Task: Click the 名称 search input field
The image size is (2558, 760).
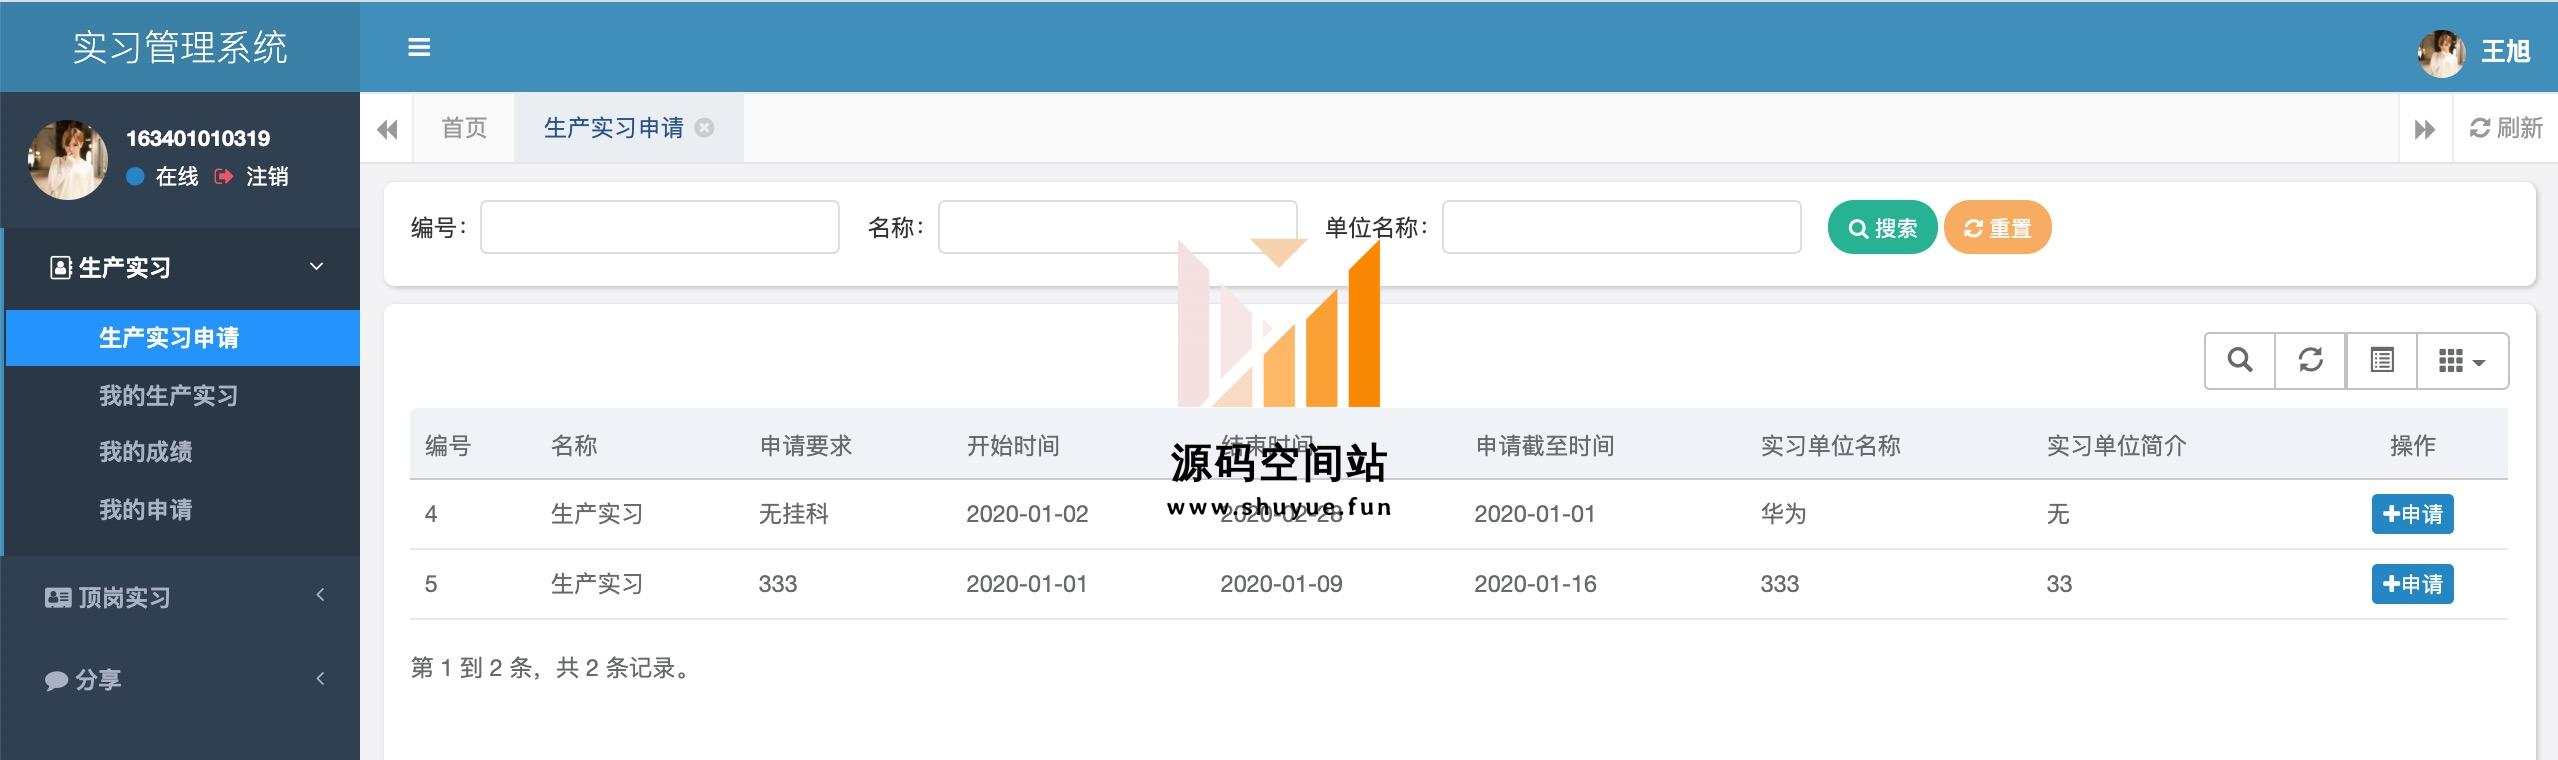Action: [1117, 227]
